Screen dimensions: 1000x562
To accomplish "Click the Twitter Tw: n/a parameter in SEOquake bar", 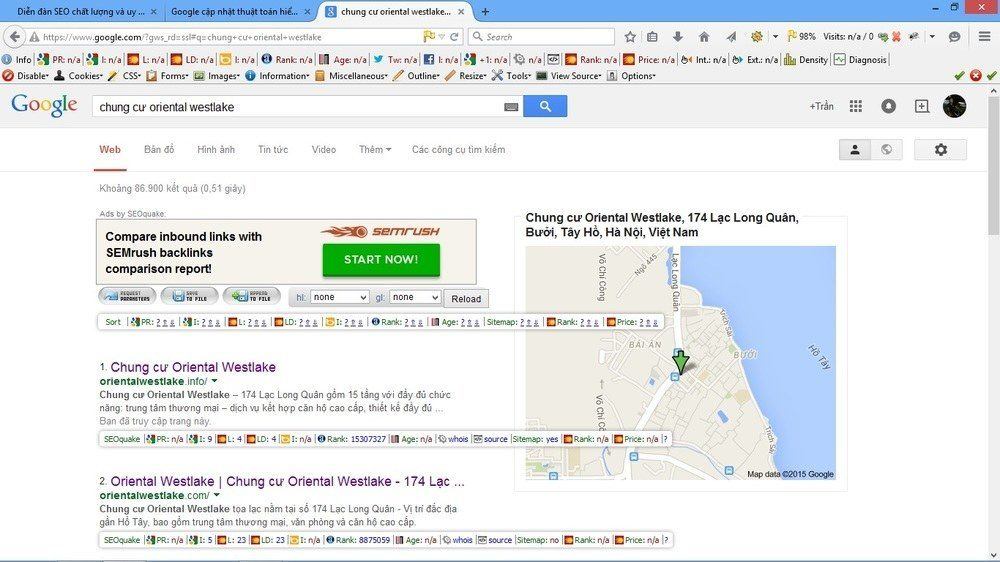I will coord(395,59).
